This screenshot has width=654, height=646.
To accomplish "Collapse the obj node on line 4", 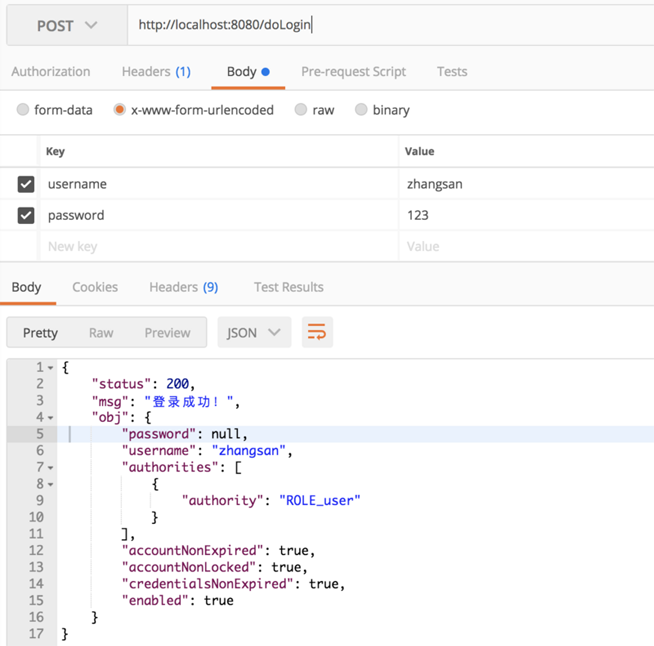I will click(x=51, y=417).
